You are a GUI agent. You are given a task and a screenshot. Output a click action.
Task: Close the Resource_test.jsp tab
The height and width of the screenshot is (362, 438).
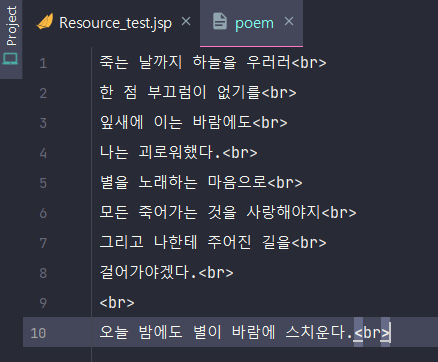pos(186,22)
